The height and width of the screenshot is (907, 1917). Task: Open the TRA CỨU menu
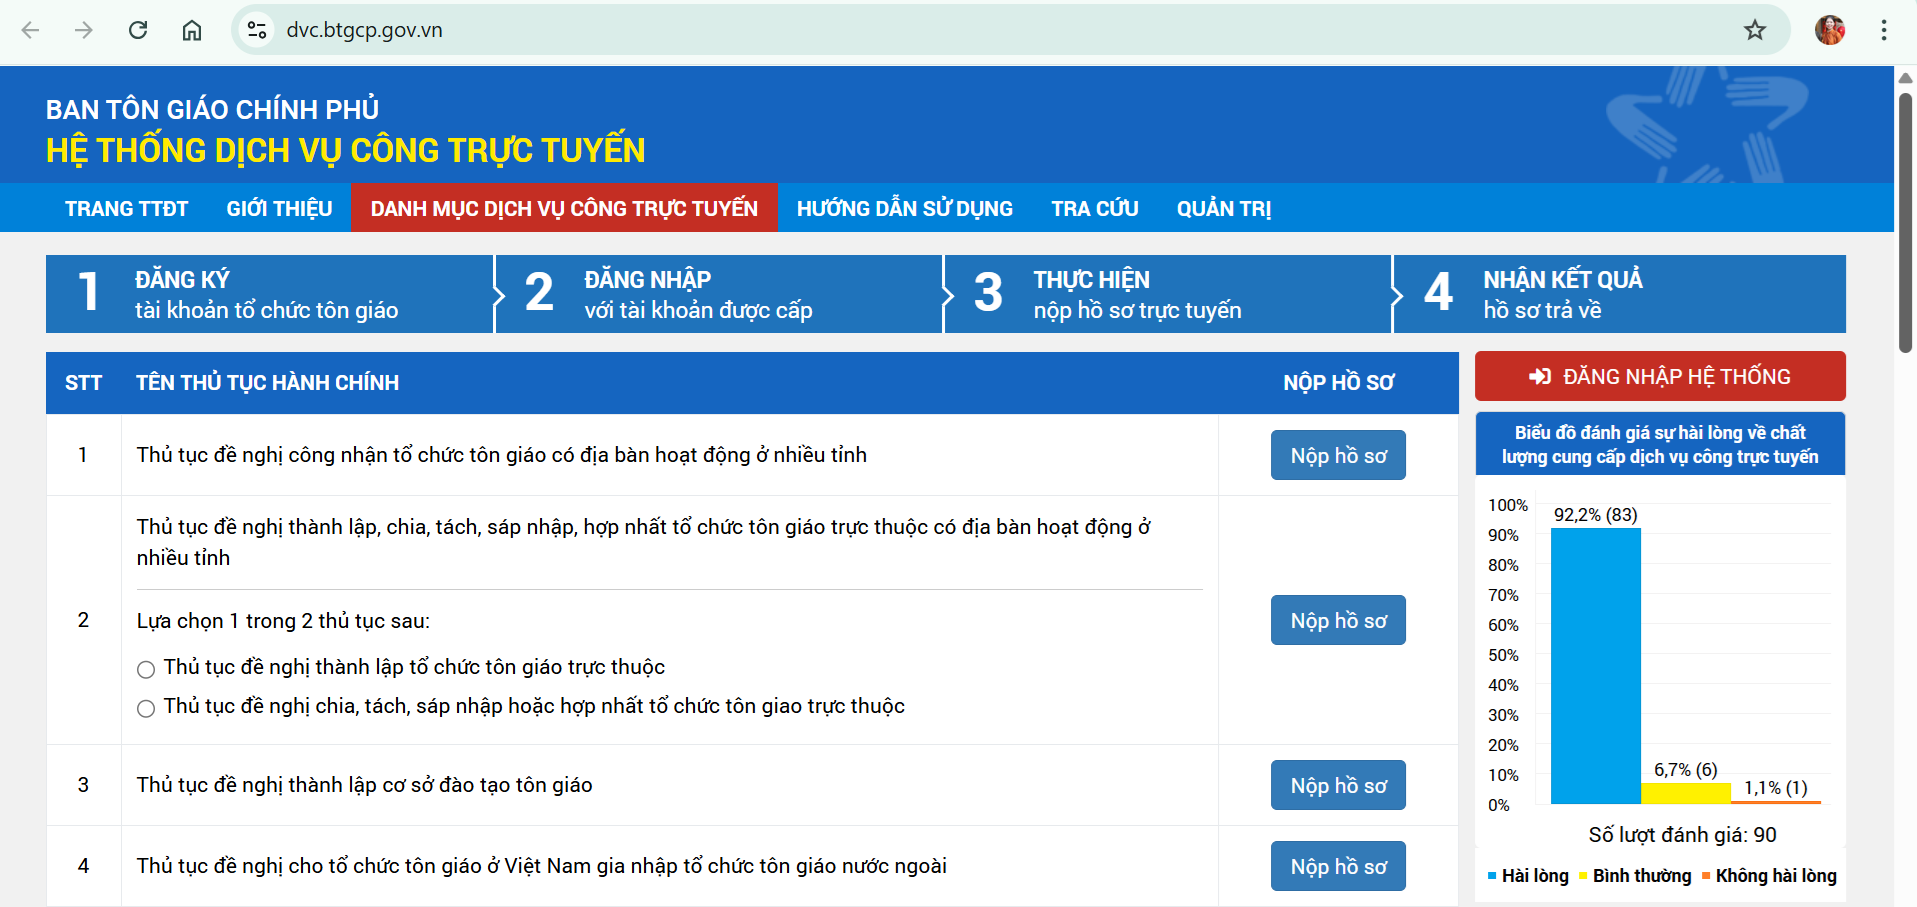1094,208
